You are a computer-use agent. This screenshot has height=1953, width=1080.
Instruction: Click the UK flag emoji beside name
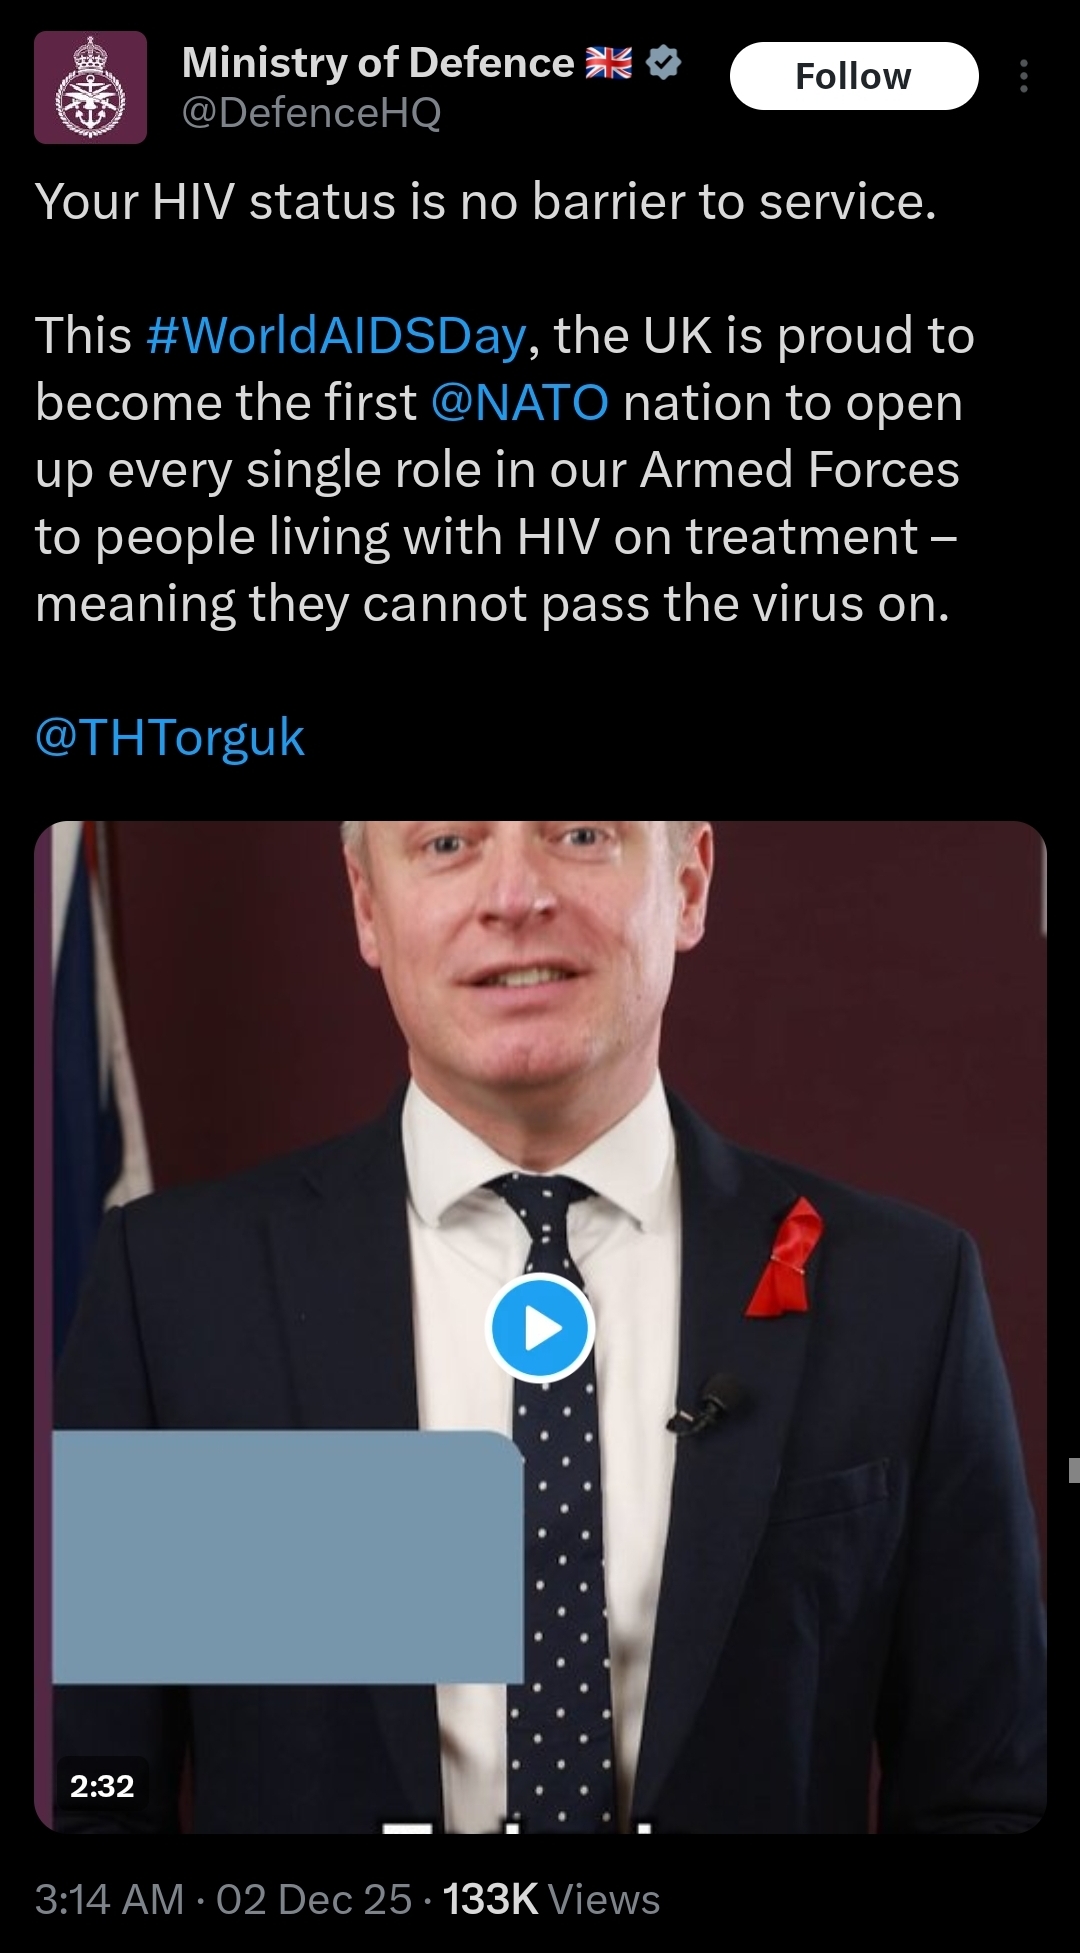click(609, 63)
